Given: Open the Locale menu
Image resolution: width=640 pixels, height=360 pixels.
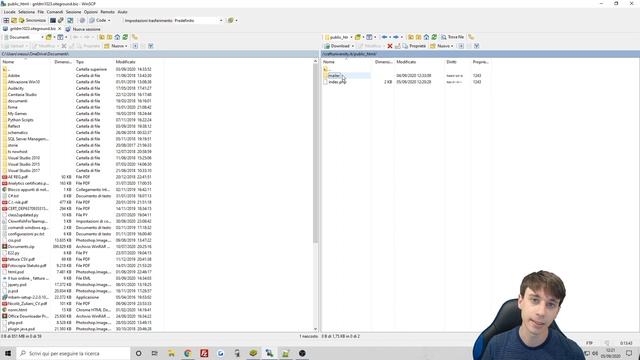Looking at the screenshot, I should [x=9, y=12].
